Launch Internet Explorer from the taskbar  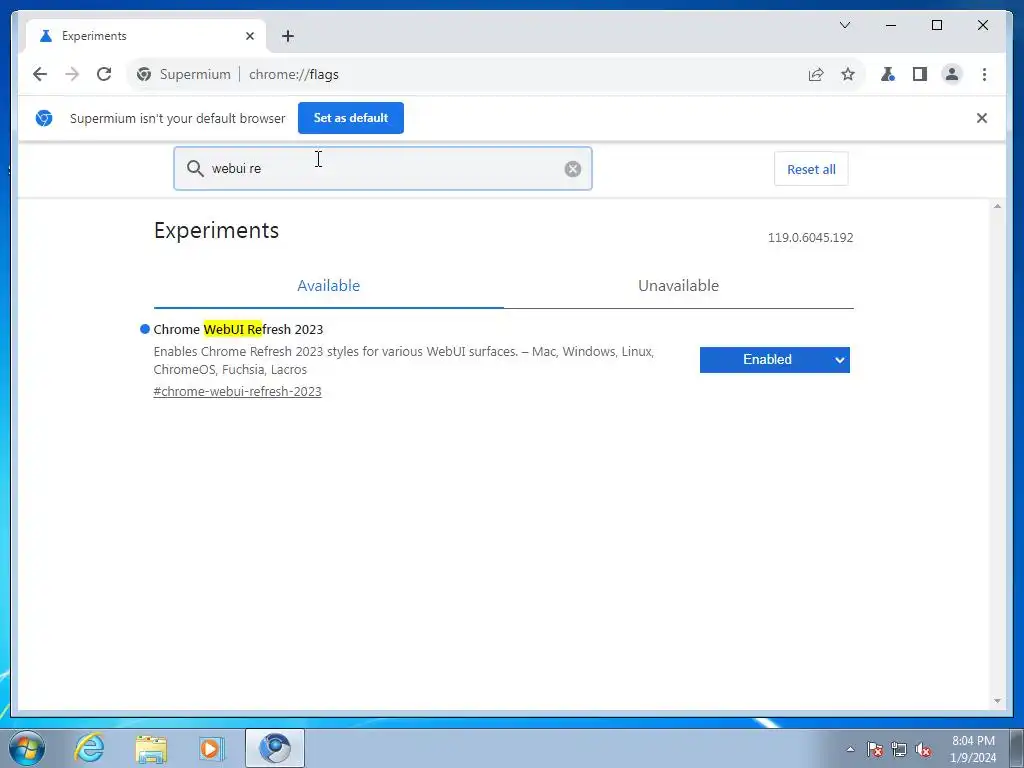[x=89, y=748]
